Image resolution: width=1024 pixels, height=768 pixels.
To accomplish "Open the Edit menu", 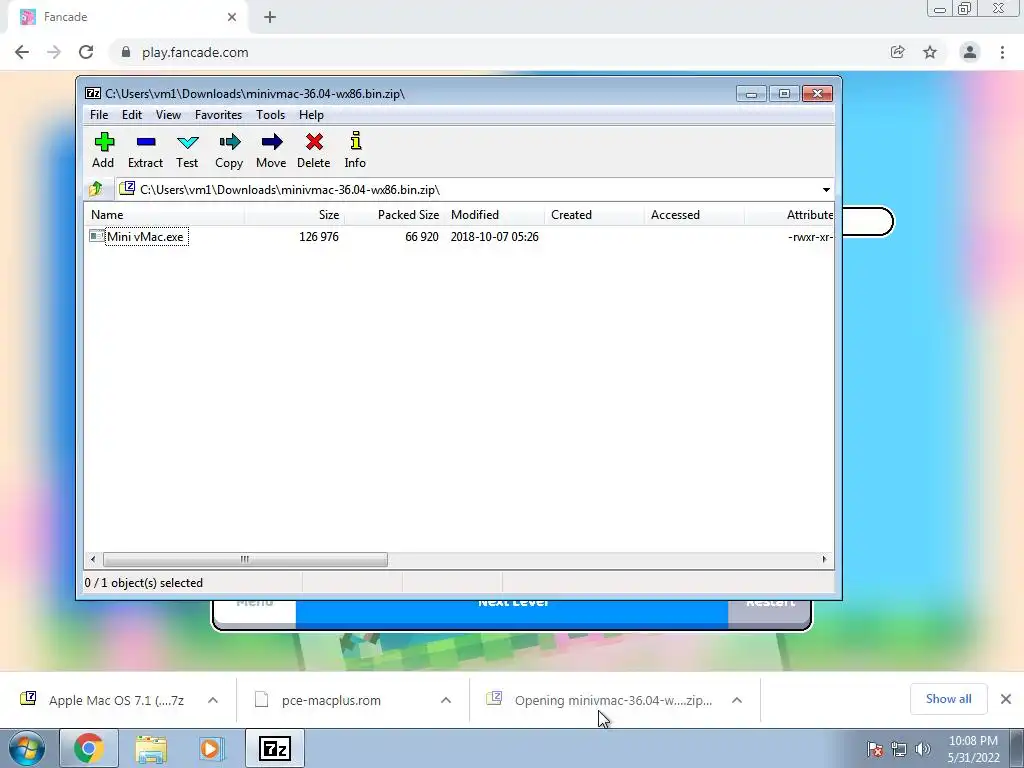I will (132, 115).
